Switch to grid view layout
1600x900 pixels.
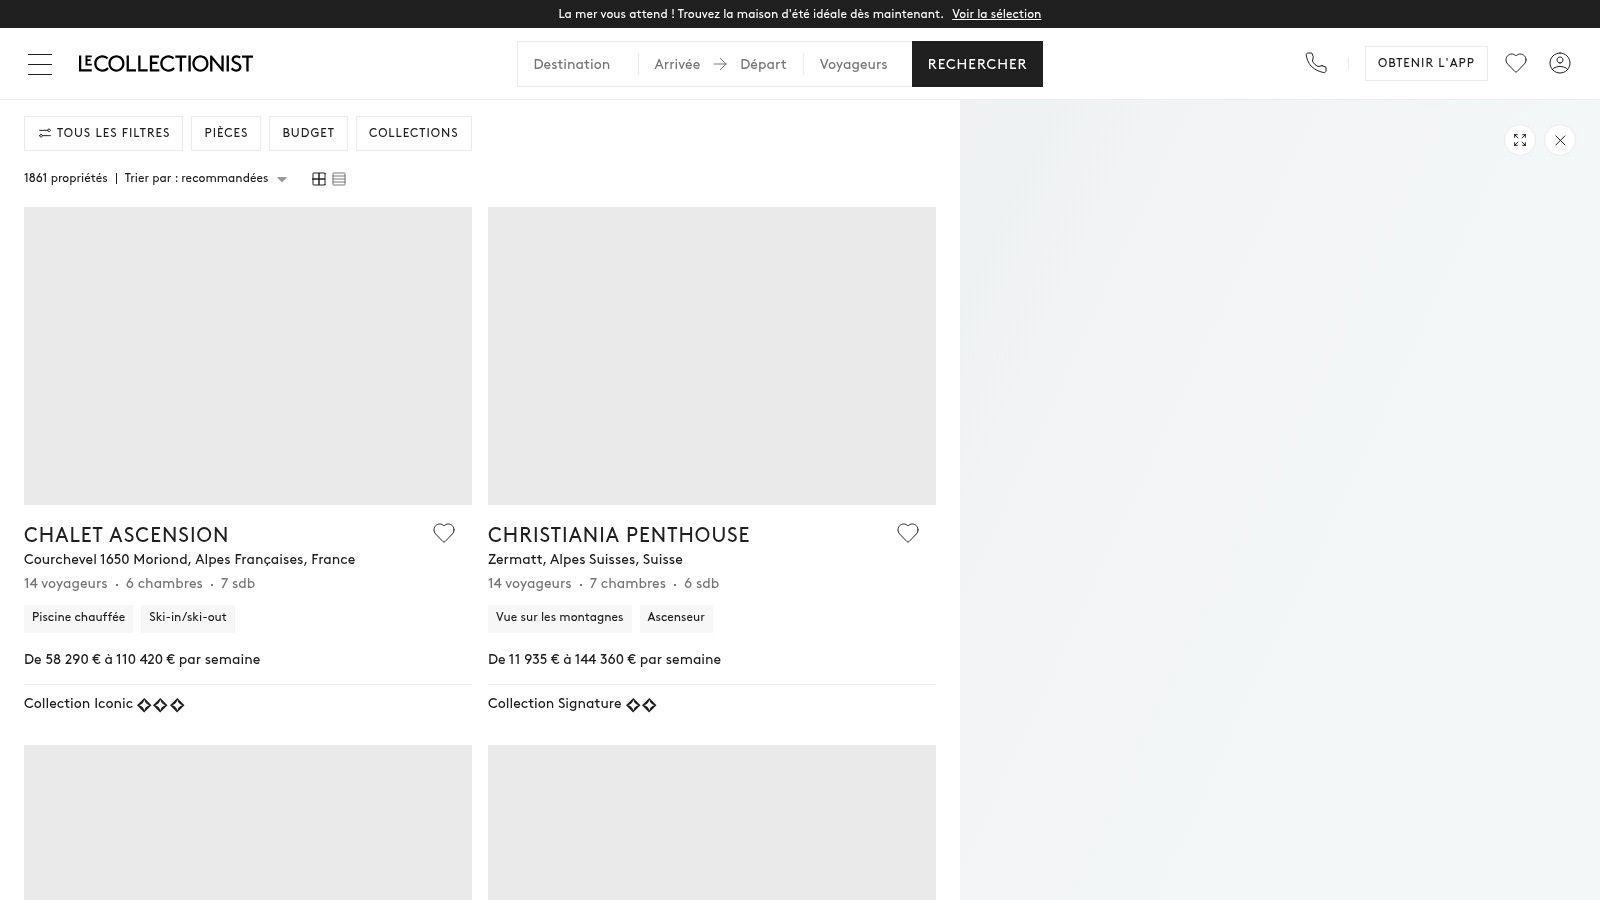coord(319,179)
